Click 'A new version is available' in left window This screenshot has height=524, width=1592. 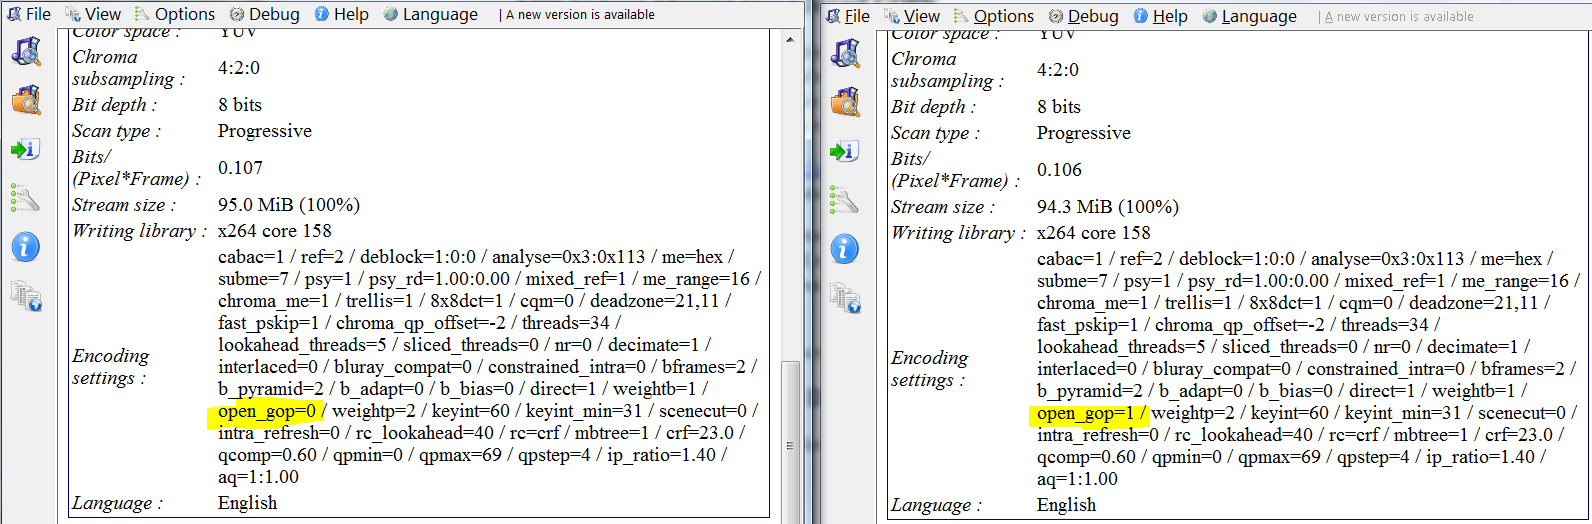tap(580, 15)
